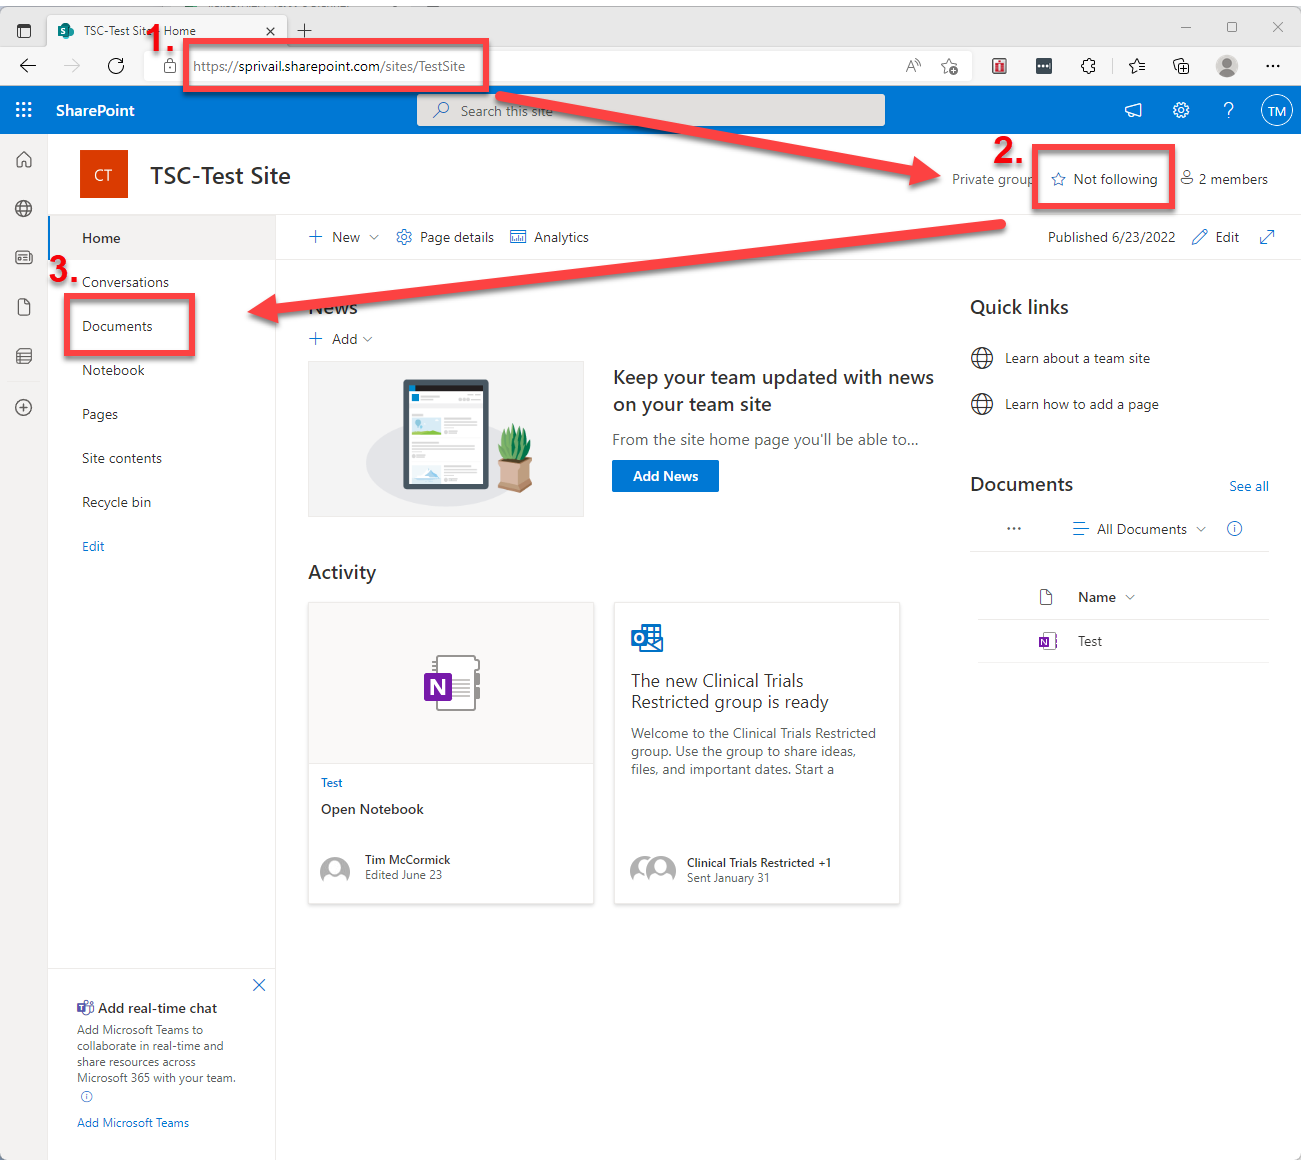Viewport: 1301px width, 1160px height.
Task: Open My sites globe icon in app bar
Action: pyautogui.click(x=24, y=208)
